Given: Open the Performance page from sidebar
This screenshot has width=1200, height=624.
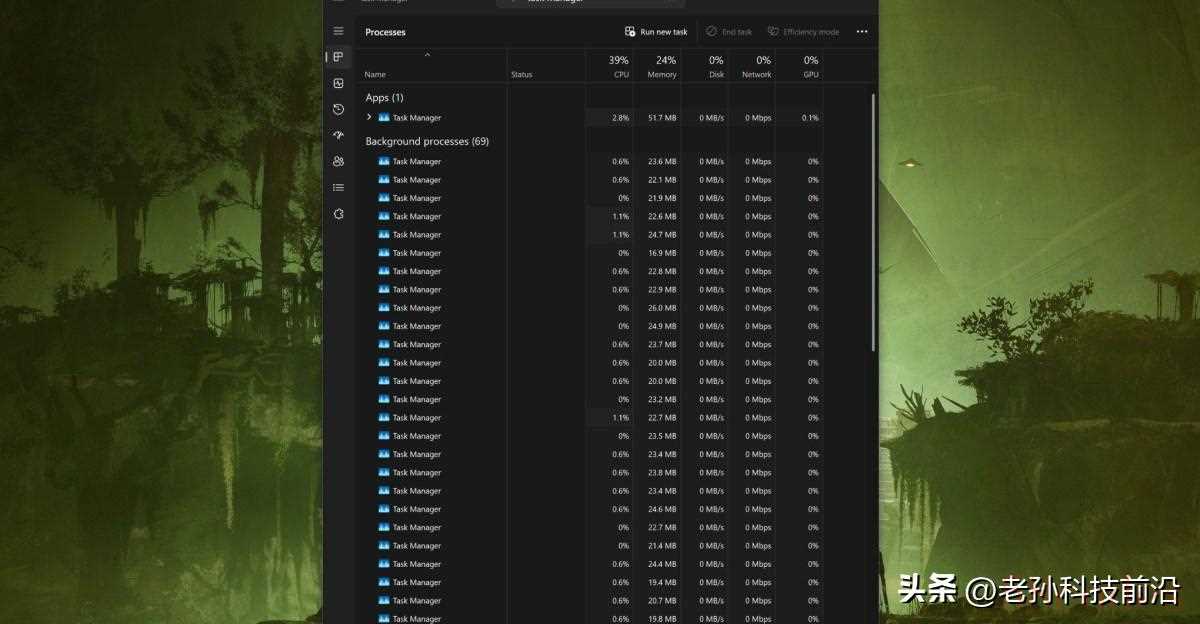Looking at the screenshot, I should [338, 83].
